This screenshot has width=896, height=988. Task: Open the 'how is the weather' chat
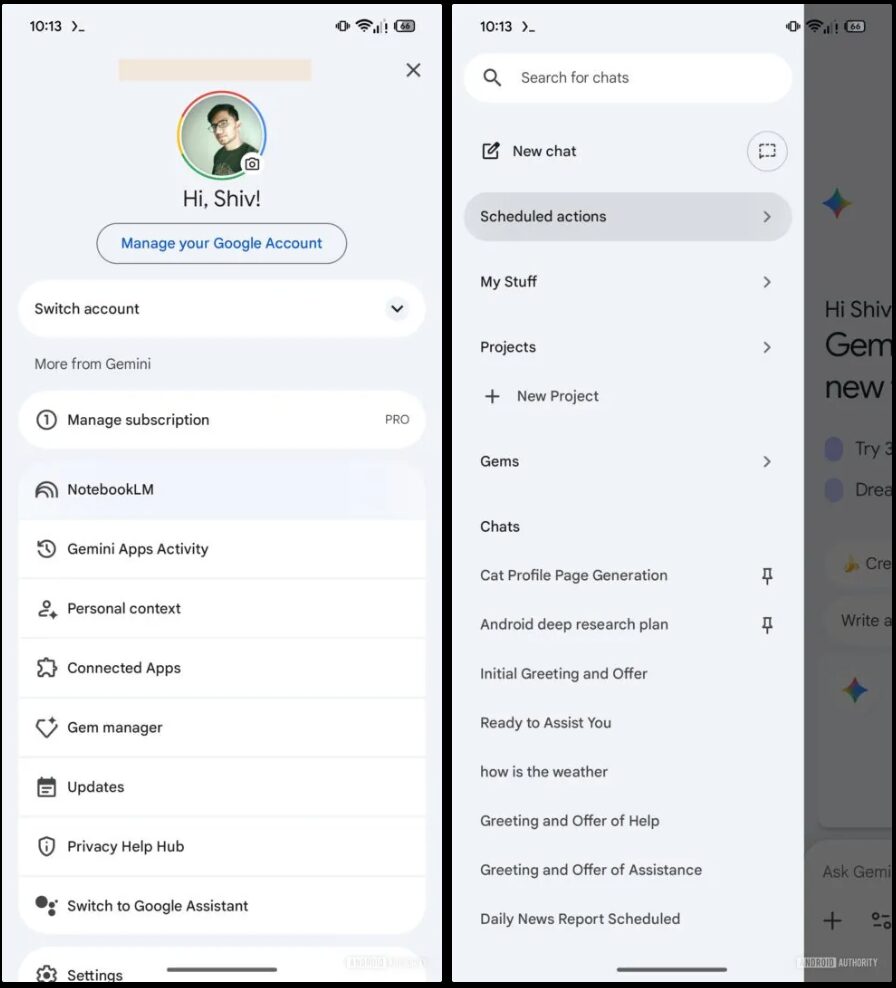pos(544,772)
